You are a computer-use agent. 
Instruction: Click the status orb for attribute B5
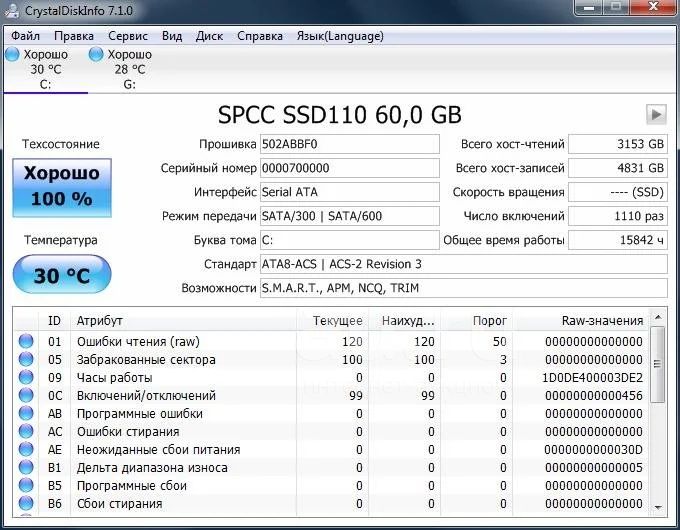pyautogui.click(x=26, y=485)
